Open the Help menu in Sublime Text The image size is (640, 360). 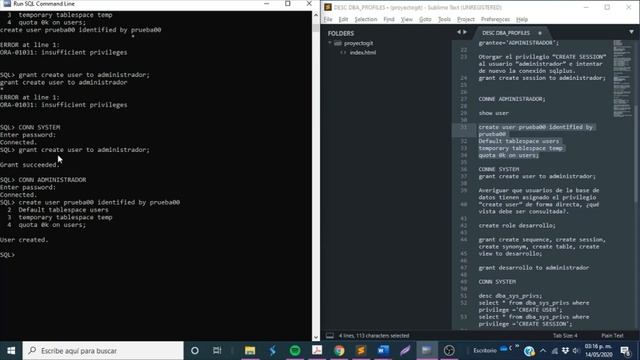pos(522,19)
